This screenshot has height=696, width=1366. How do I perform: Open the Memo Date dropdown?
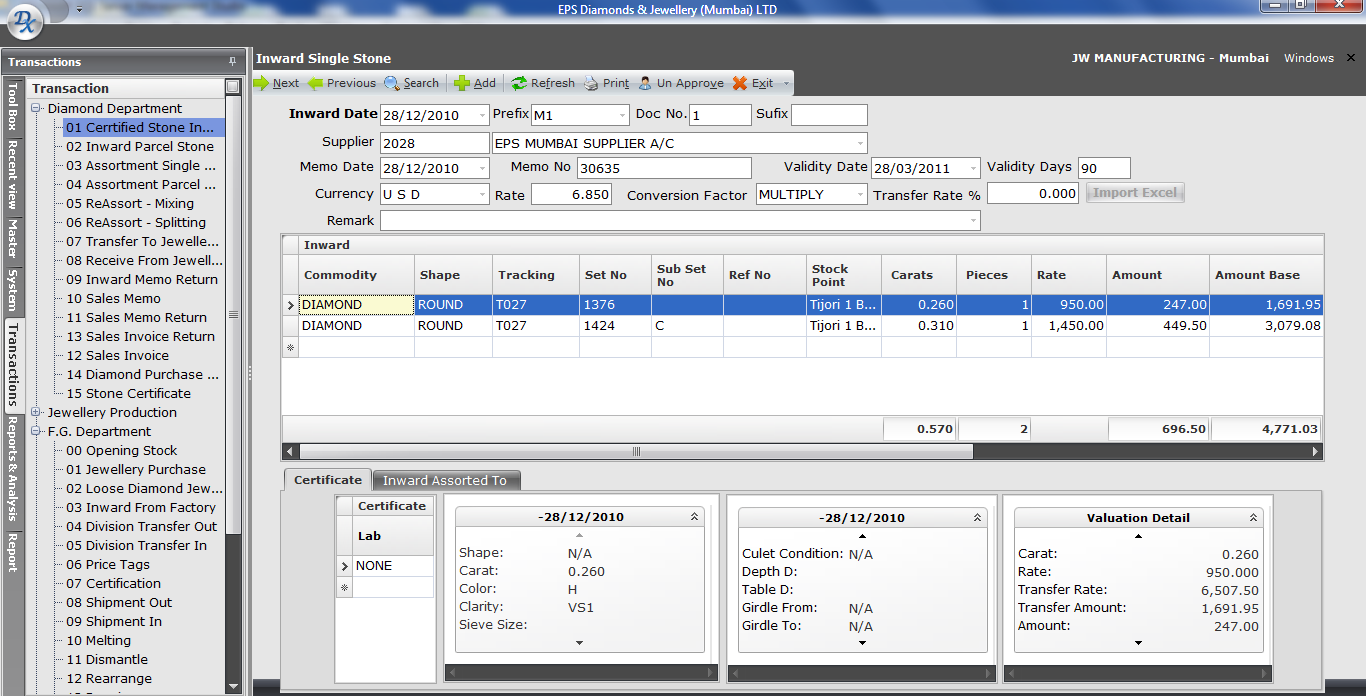point(483,168)
